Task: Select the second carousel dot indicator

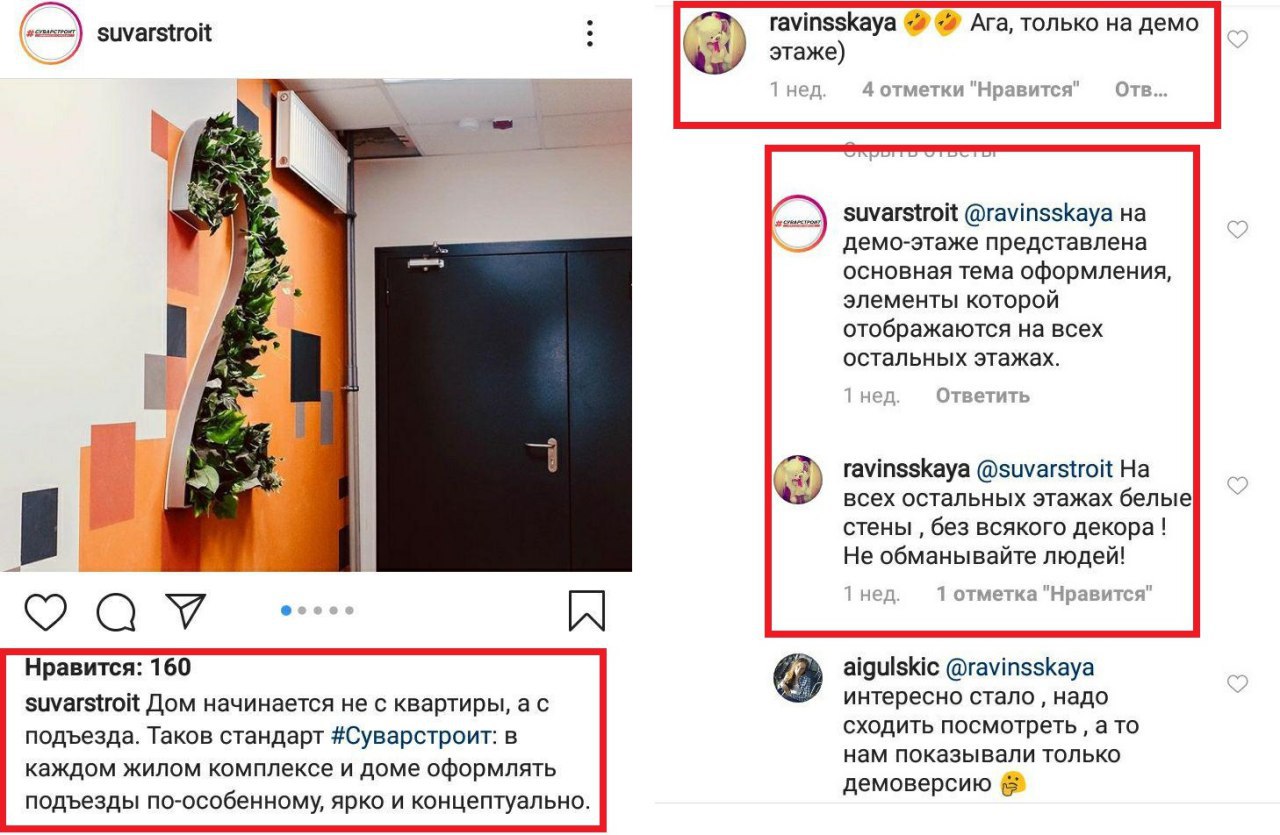Action: click(x=303, y=611)
